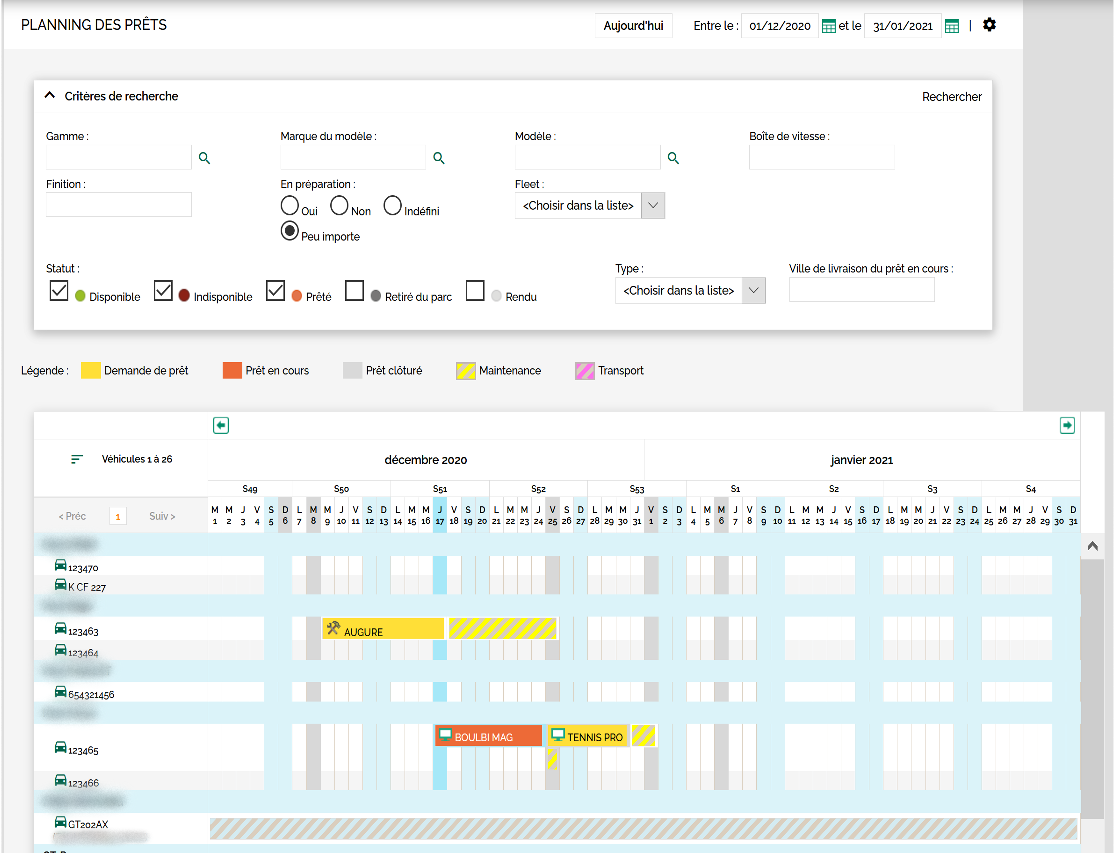1114x854 pixels.
Task: Enable the Rendu status checkbox
Action: click(x=475, y=290)
